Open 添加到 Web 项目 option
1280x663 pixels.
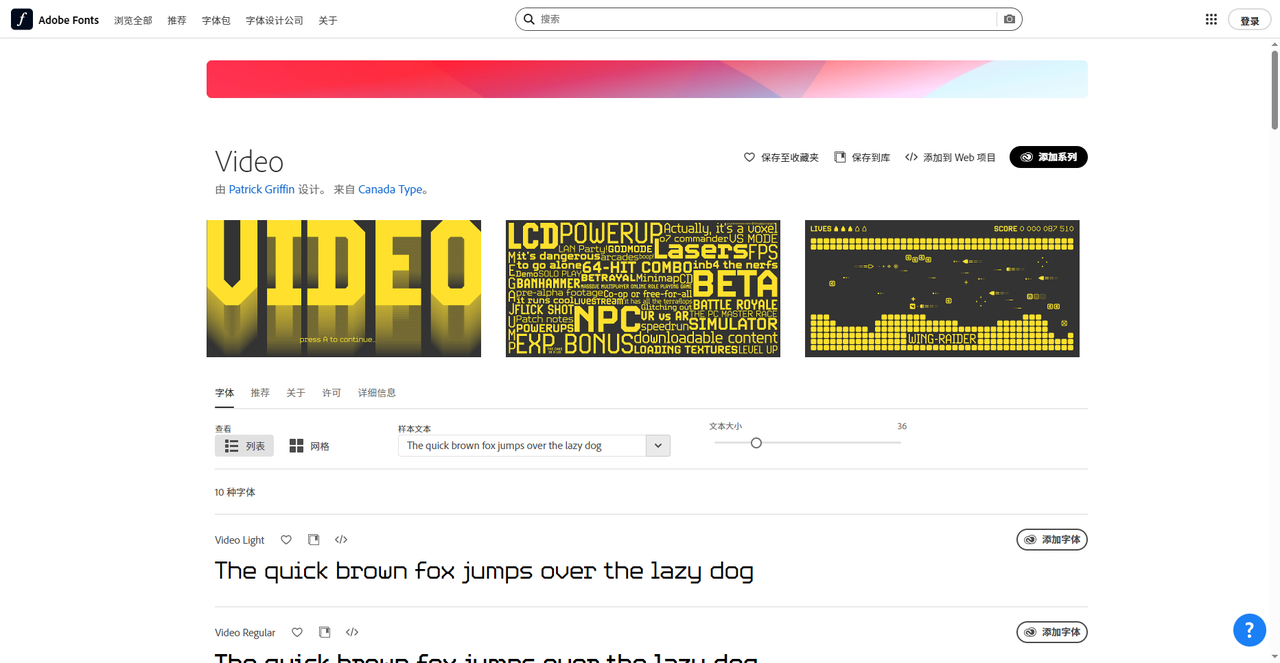click(950, 157)
